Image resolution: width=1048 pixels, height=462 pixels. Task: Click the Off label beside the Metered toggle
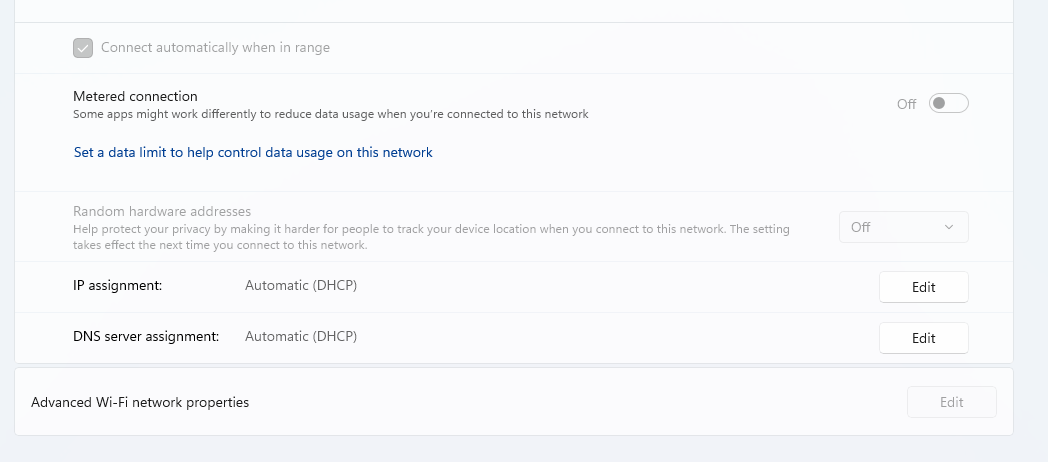(x=906, y=104)
